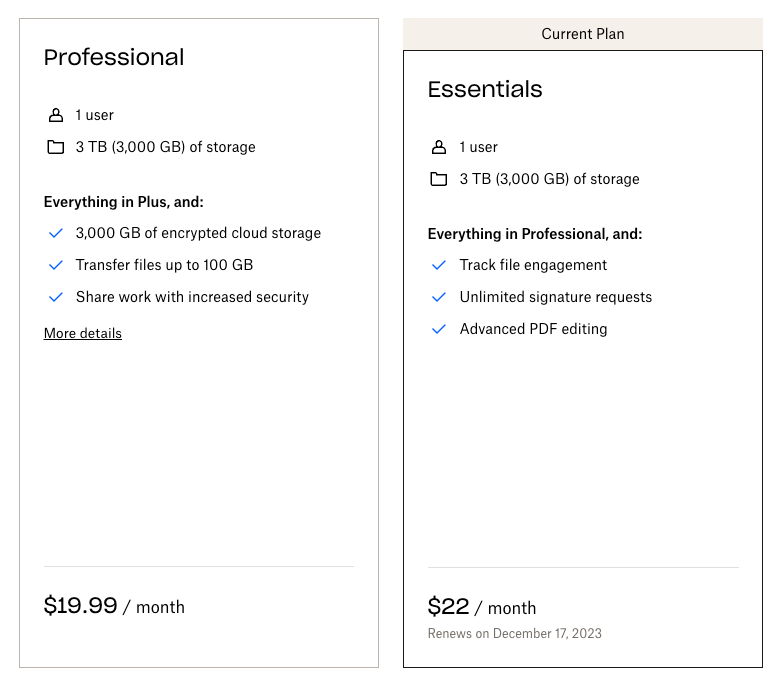Select the Essentials plan title
This screenshot has width=777, height=683.
click(485, 89)
